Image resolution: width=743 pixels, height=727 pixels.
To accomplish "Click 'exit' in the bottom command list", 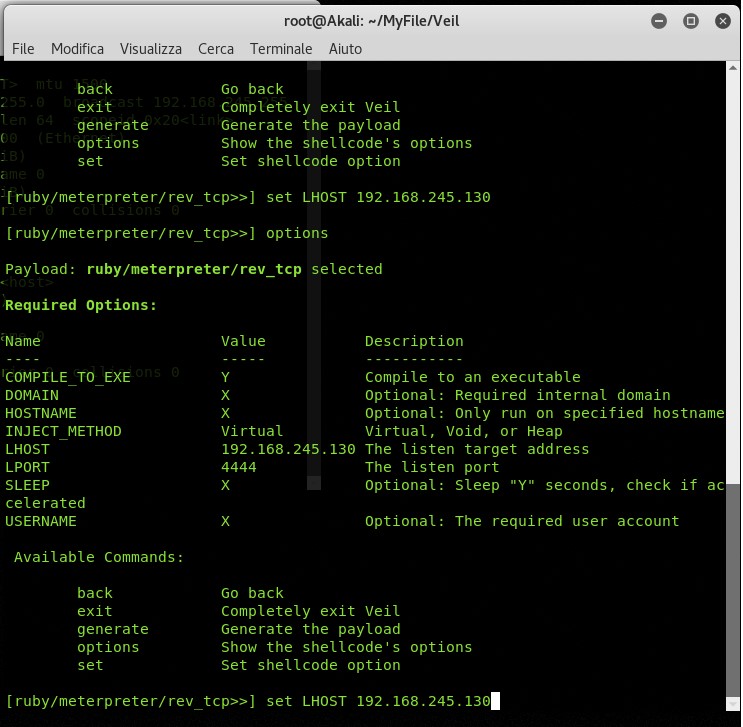I will [x=95, y=611].
